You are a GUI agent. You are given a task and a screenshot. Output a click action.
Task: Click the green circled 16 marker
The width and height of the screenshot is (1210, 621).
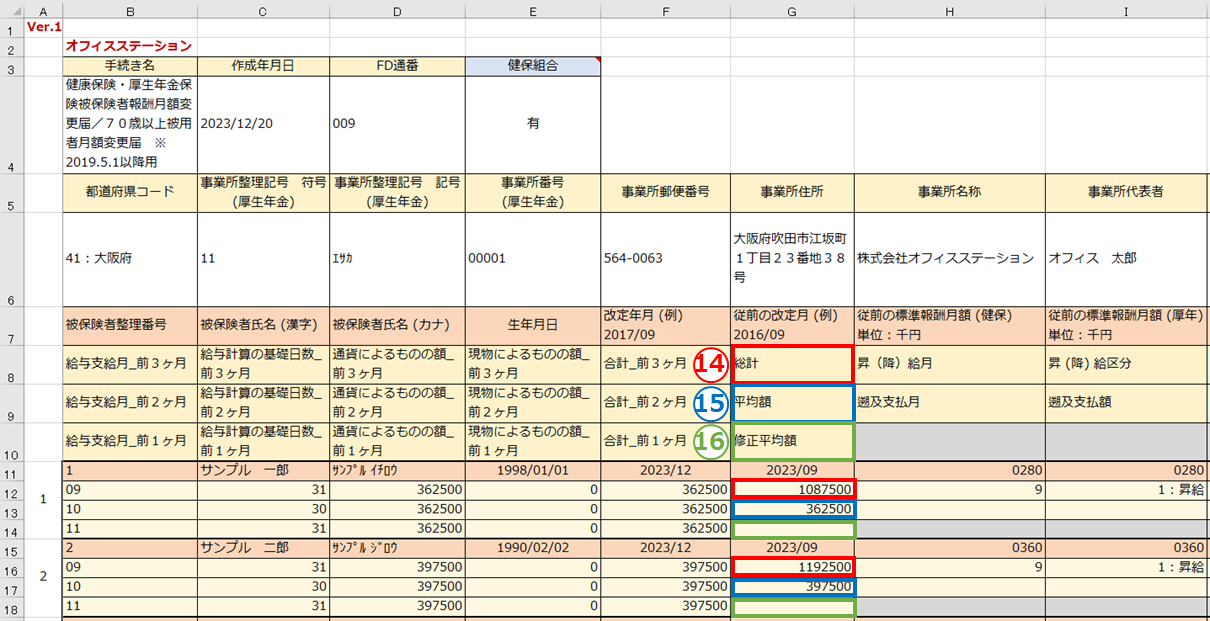point(708,440)
